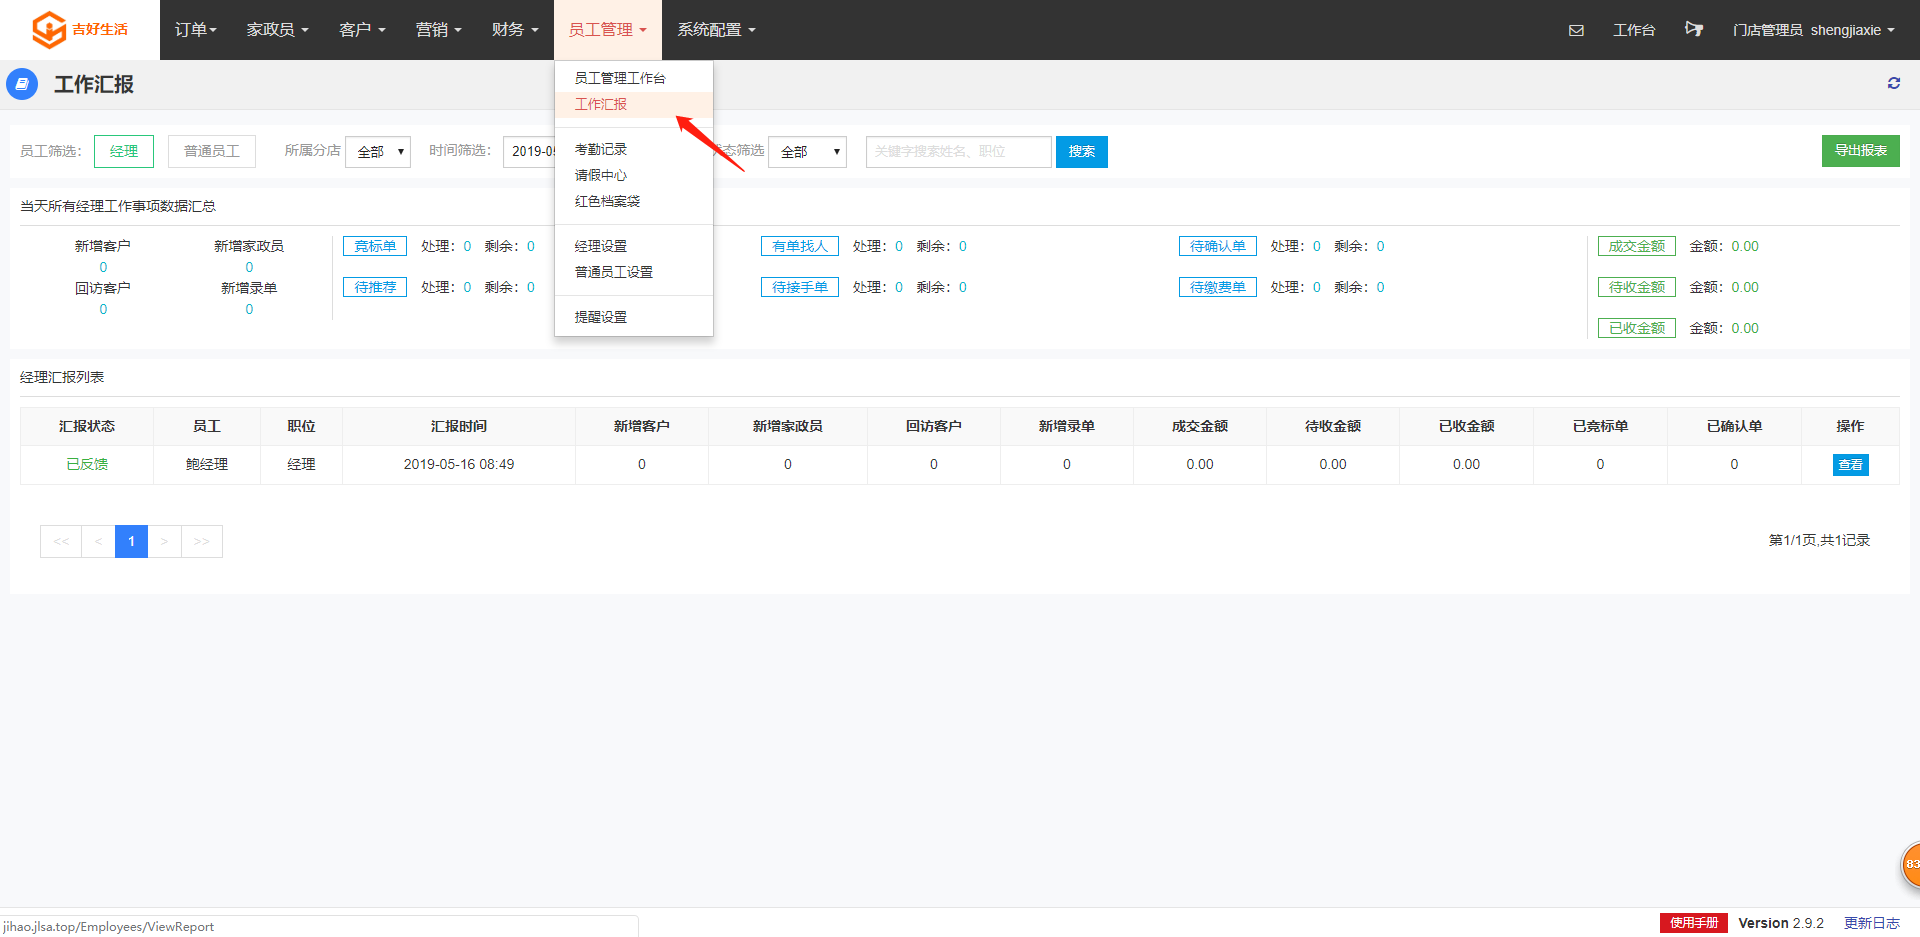This screenshot has height=937, width=1920.
Task: Open 提醒设置 menu item
Action: (634, 317)
